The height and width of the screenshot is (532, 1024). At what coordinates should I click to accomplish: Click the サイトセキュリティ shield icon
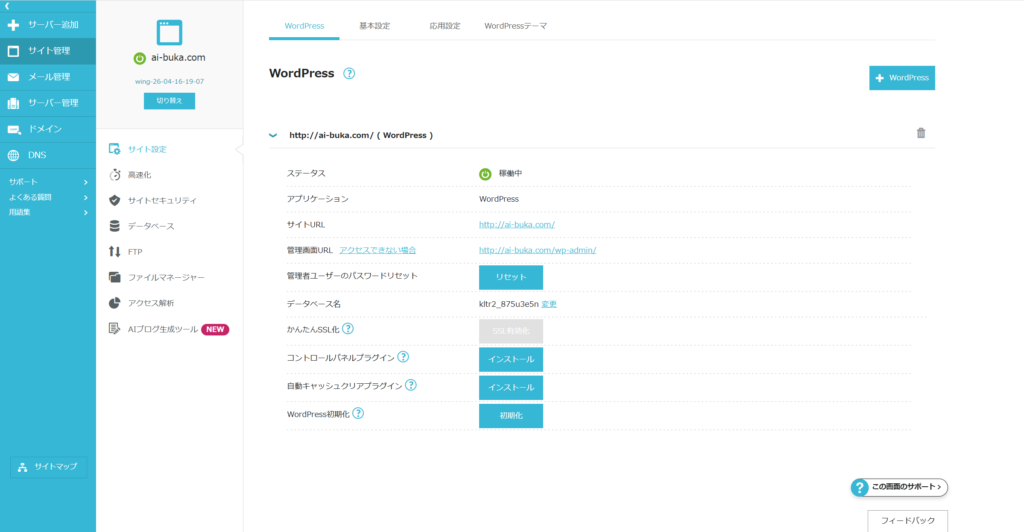[114, 200]
